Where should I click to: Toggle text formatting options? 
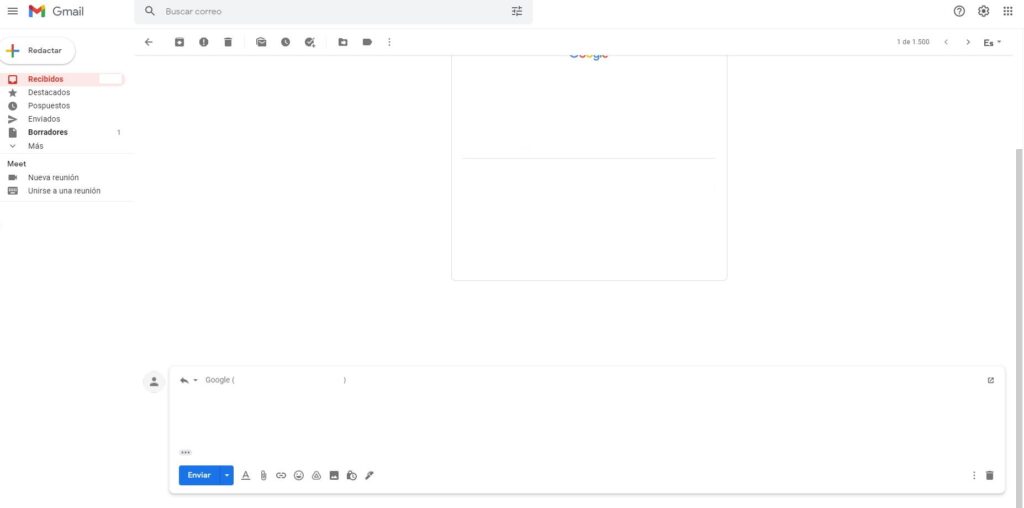(245, 475)
